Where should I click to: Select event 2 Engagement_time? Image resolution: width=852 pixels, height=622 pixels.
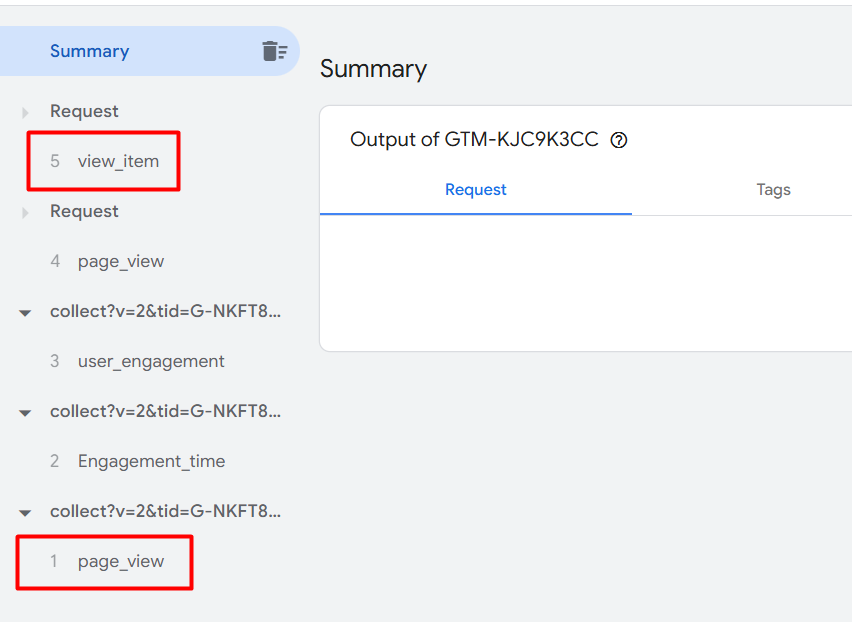click(151, 461)
